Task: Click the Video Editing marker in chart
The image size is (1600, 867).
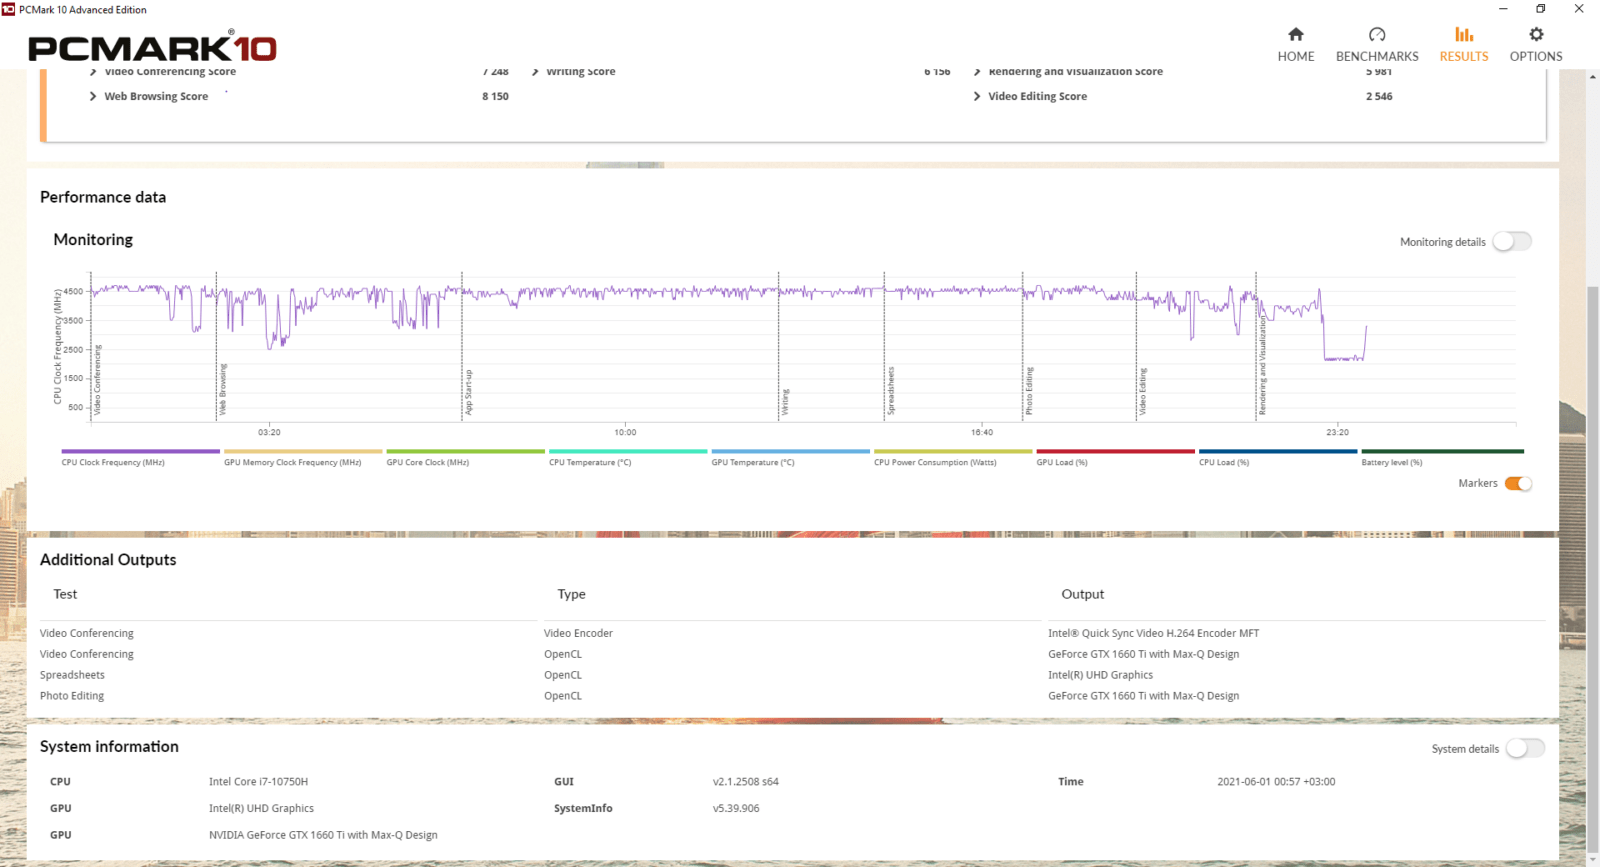Action: pyautogui.click(x=1142, y=391)
